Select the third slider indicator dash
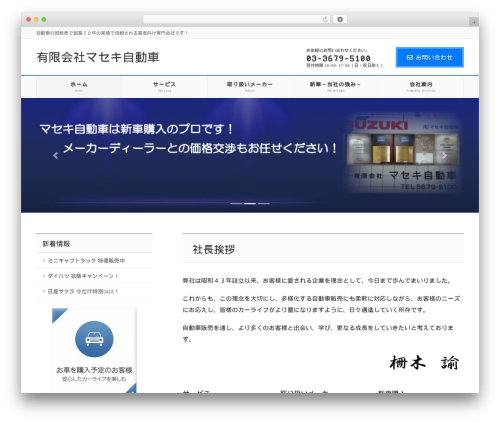Viewport: 500px width, 423px height. point(264,203)
